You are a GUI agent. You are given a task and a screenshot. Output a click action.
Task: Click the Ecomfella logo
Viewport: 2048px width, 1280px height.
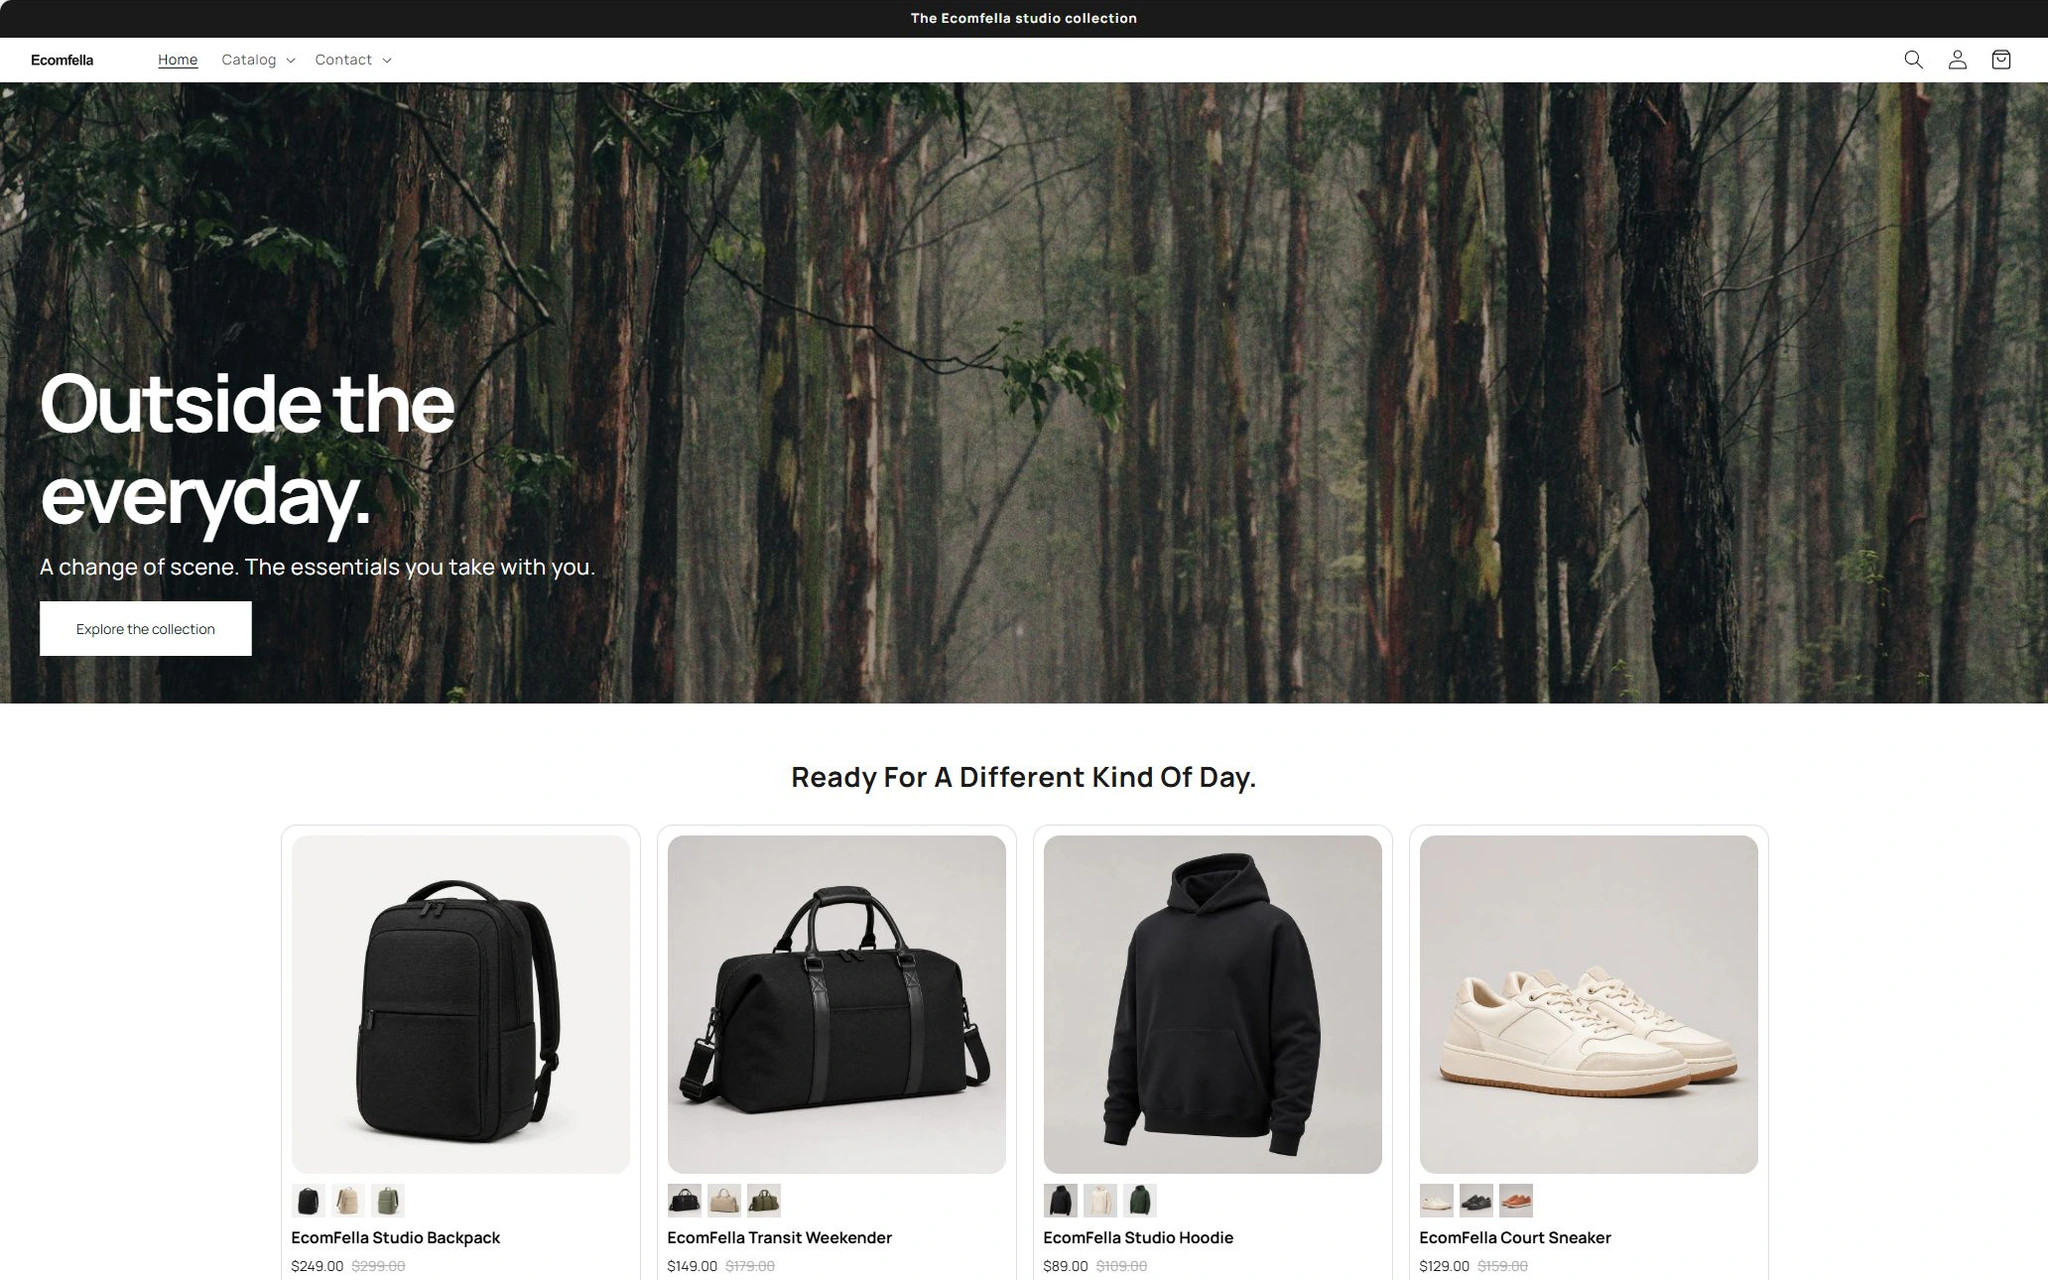point(62,60)
